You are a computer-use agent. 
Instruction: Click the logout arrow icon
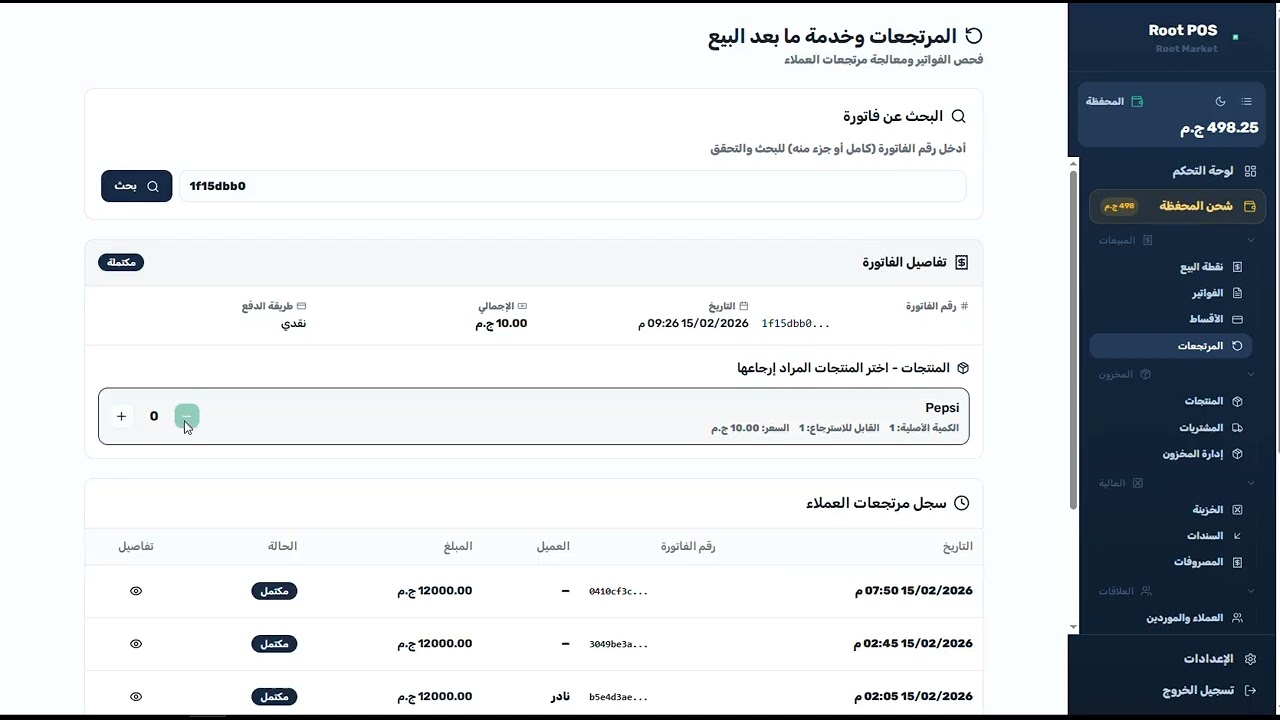[x=1250, y=691]
